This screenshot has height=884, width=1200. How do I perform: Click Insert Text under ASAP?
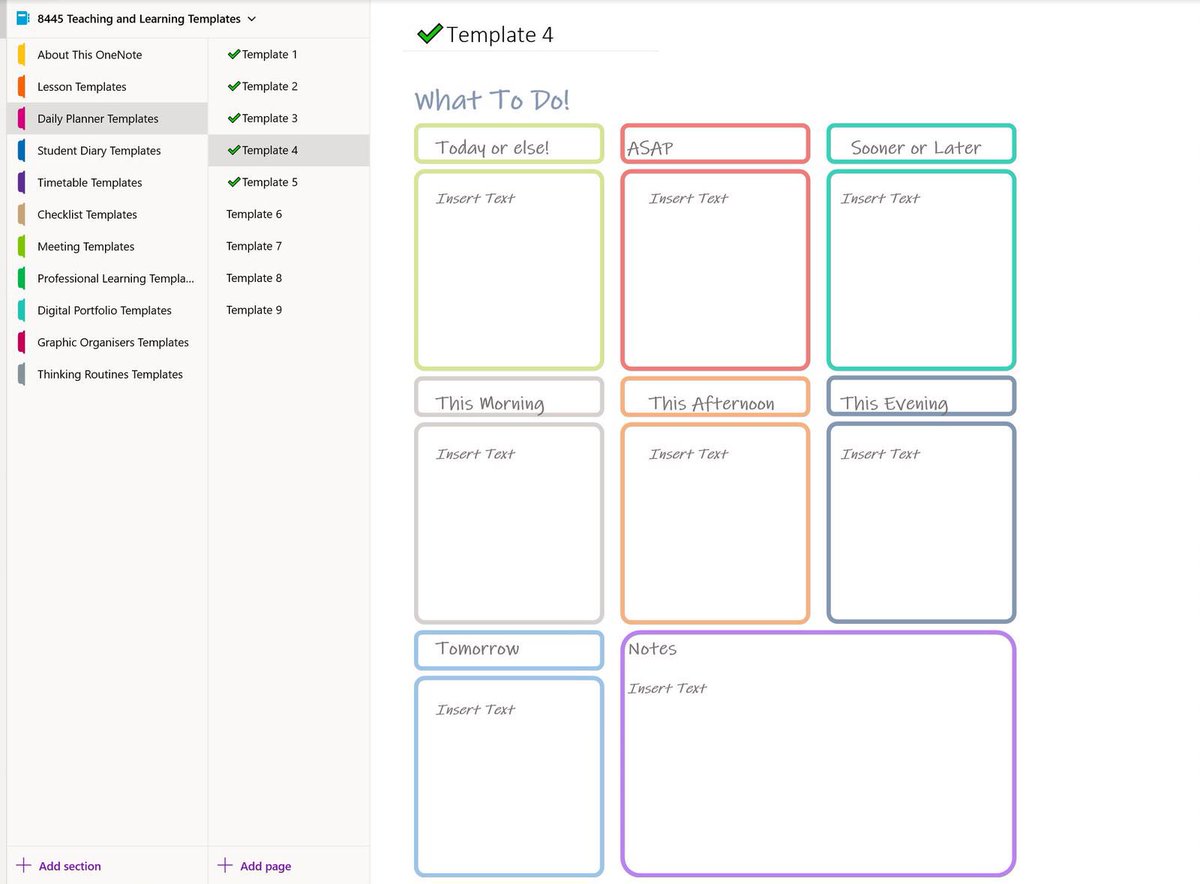coord(689,199)
